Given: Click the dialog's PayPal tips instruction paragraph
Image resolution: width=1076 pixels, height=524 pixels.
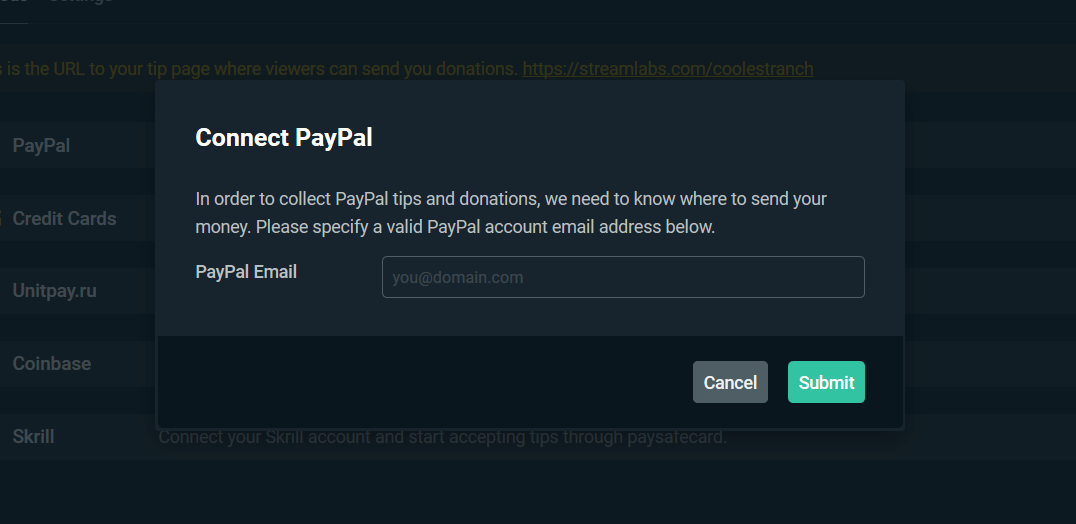Looking at the screenshot, I should pos(510,213).
